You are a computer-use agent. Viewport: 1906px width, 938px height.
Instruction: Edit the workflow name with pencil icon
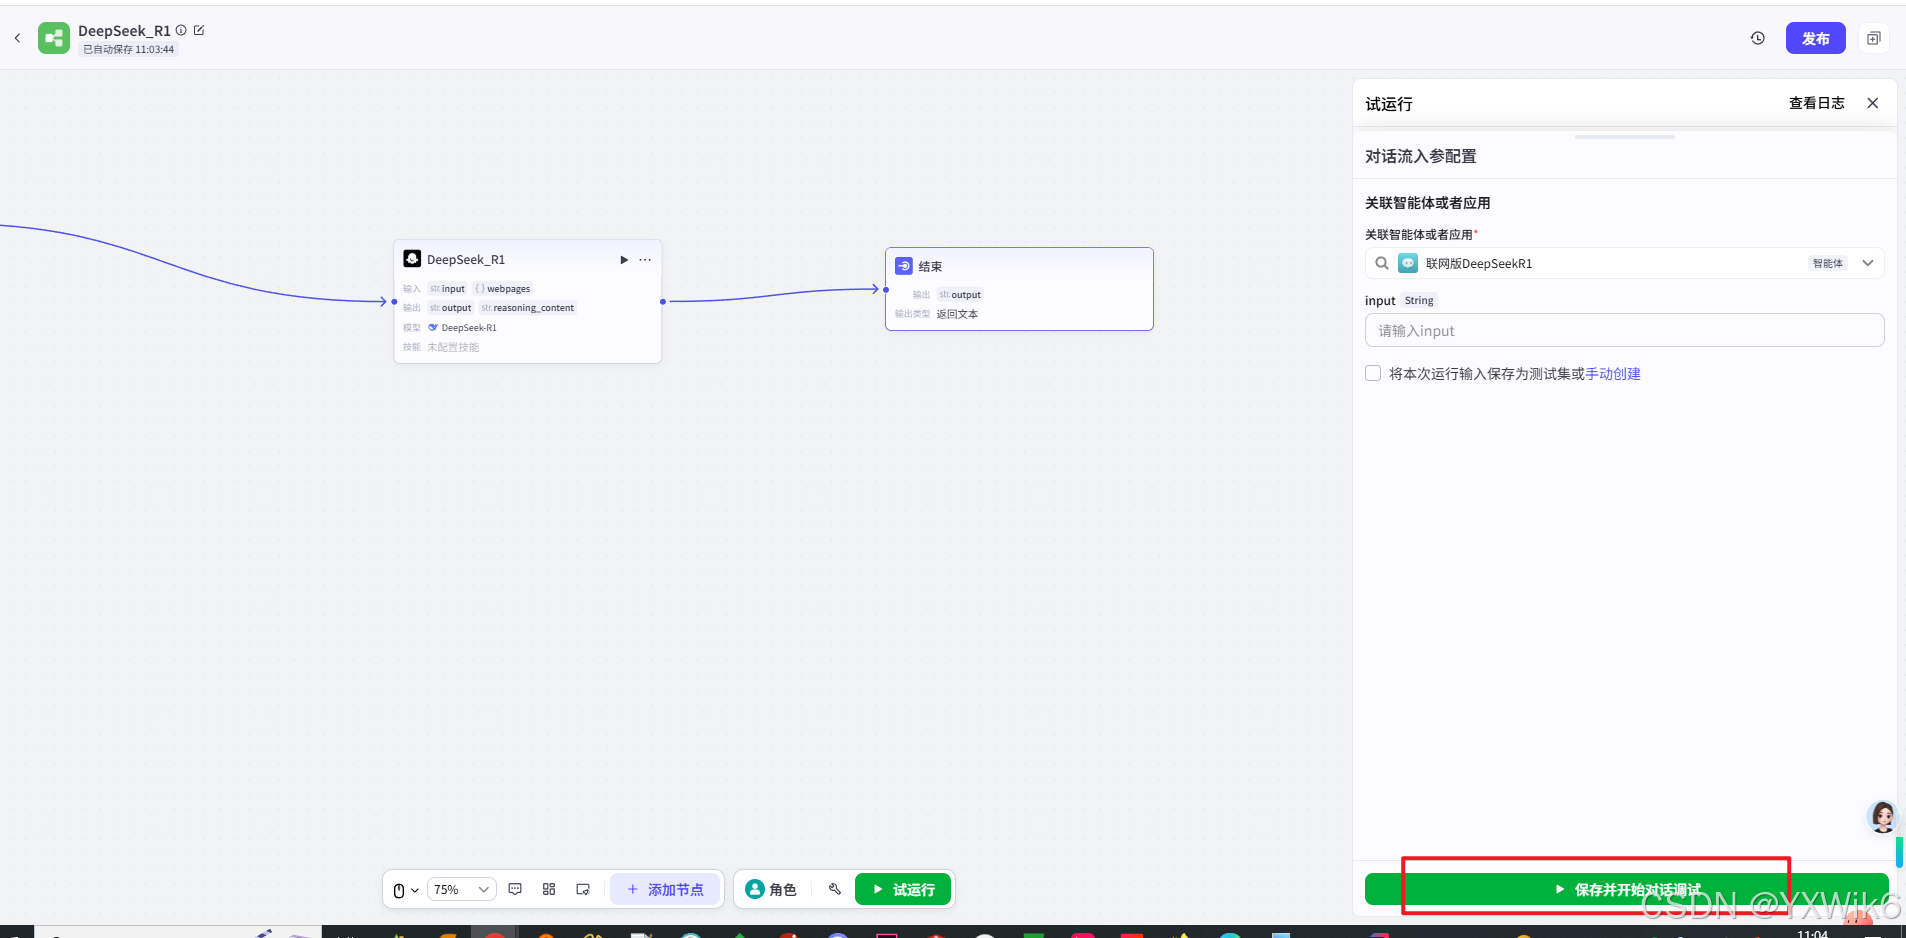199,30
